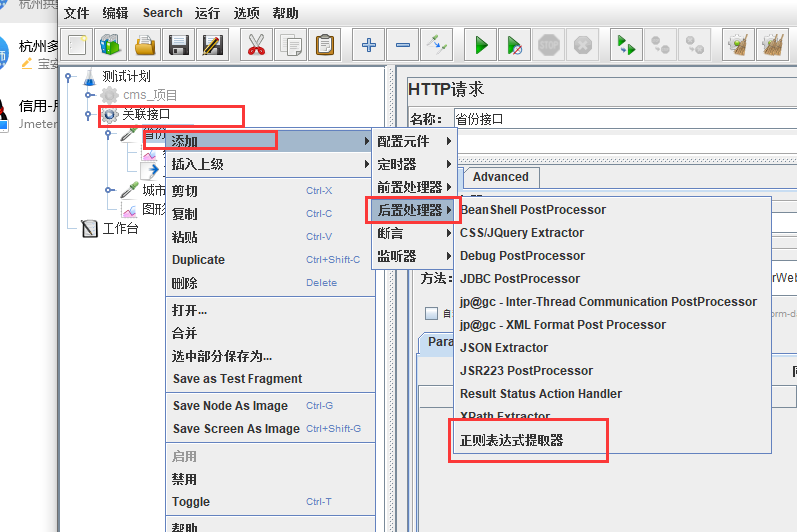The height and width of the screenshot is (532, 797).
Task: Expand the cms_项目 tree handle
Action: 88,95
